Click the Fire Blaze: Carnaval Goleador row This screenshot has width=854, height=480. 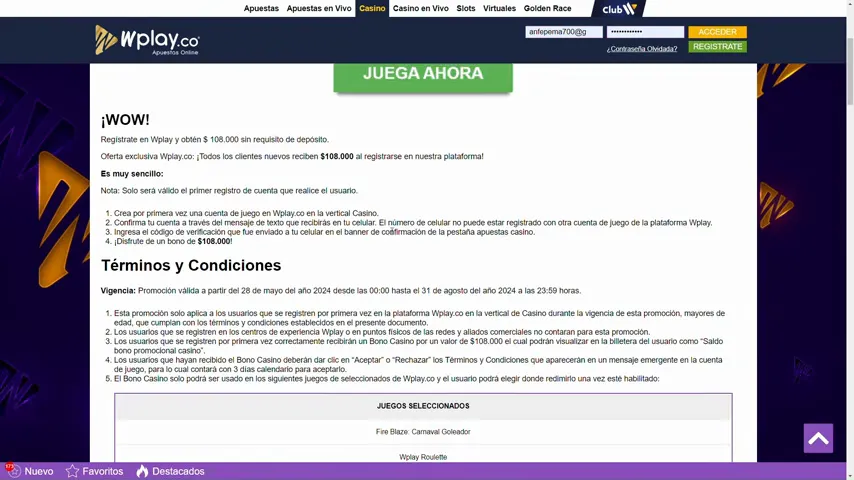coord(423,432)
